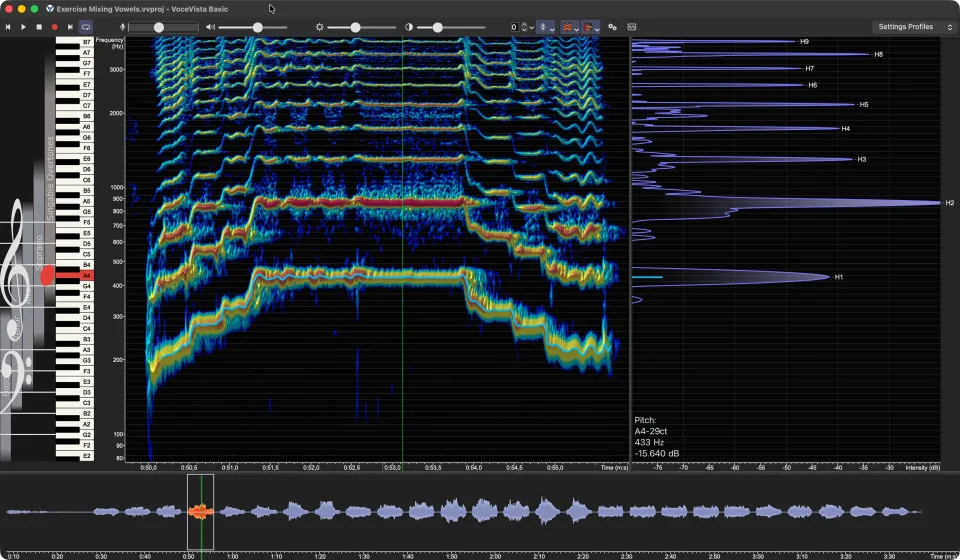Click the -15.640 dB intensity readout
This screenshot has width=960, height=560.
[656, 454]
